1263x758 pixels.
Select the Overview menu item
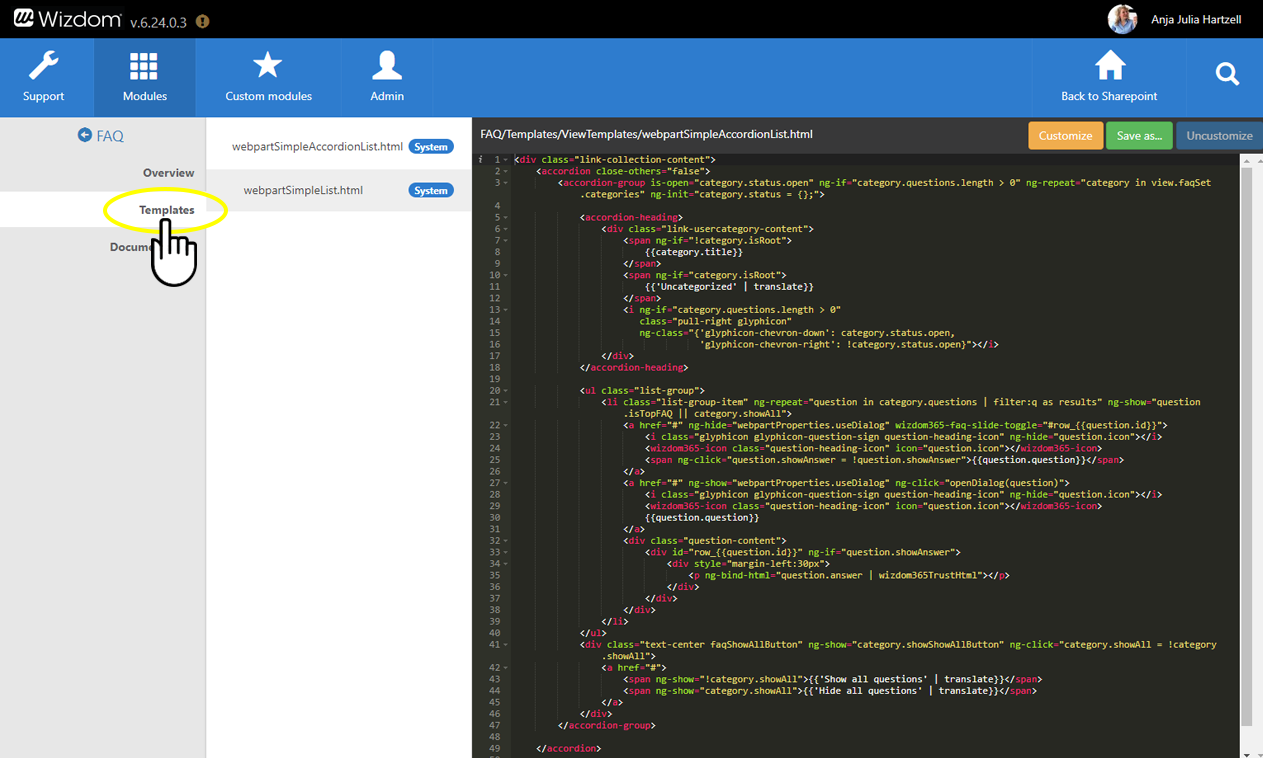(168, 173)
